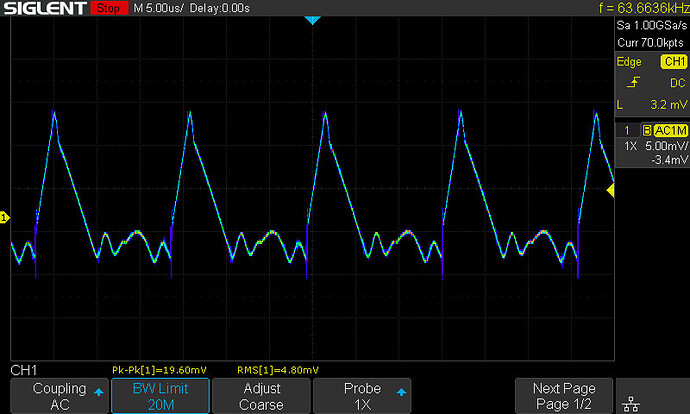Open the Coupling AC dropdown
690x414 pixels.
[x=59, y=396]
